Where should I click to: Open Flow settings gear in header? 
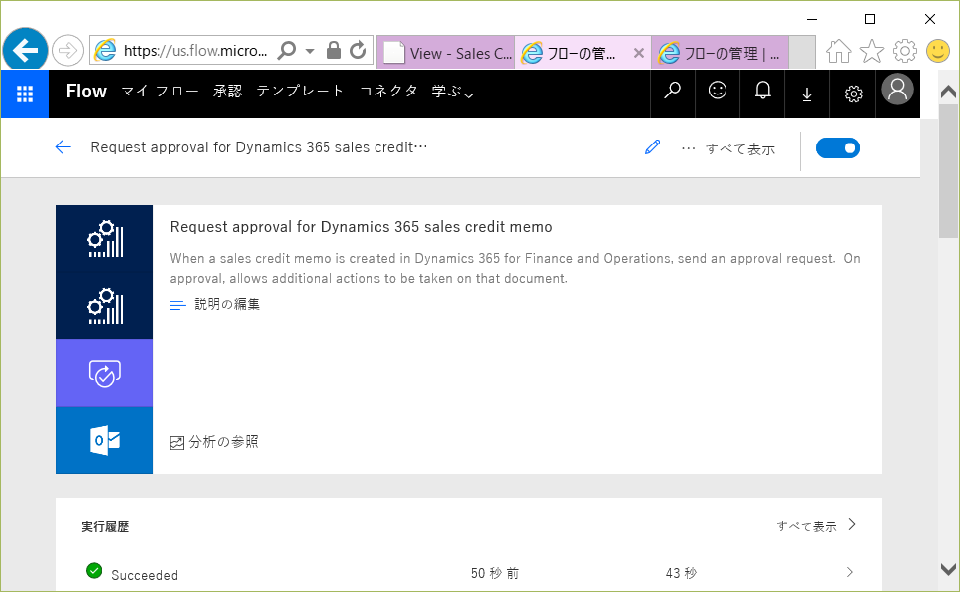click(853, 94)
